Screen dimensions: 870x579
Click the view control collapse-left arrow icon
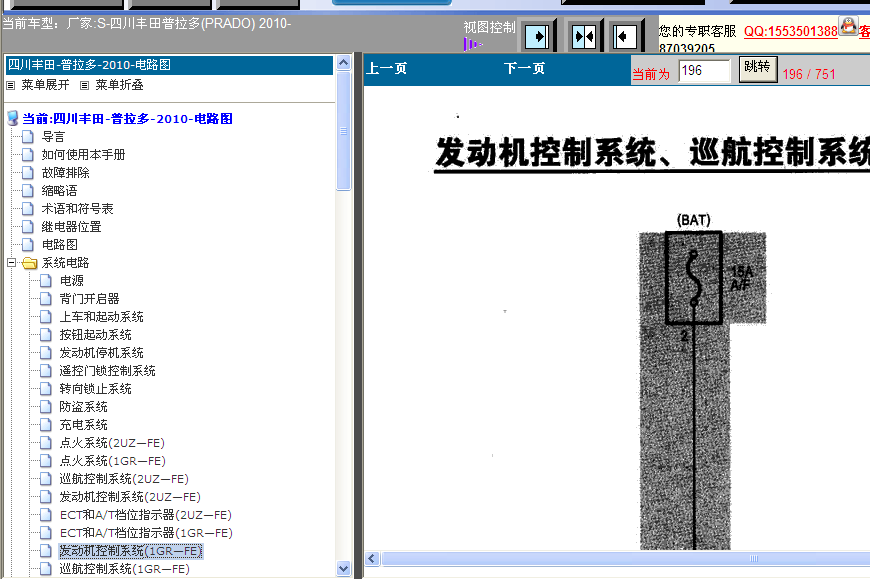[x=625, y=37]
